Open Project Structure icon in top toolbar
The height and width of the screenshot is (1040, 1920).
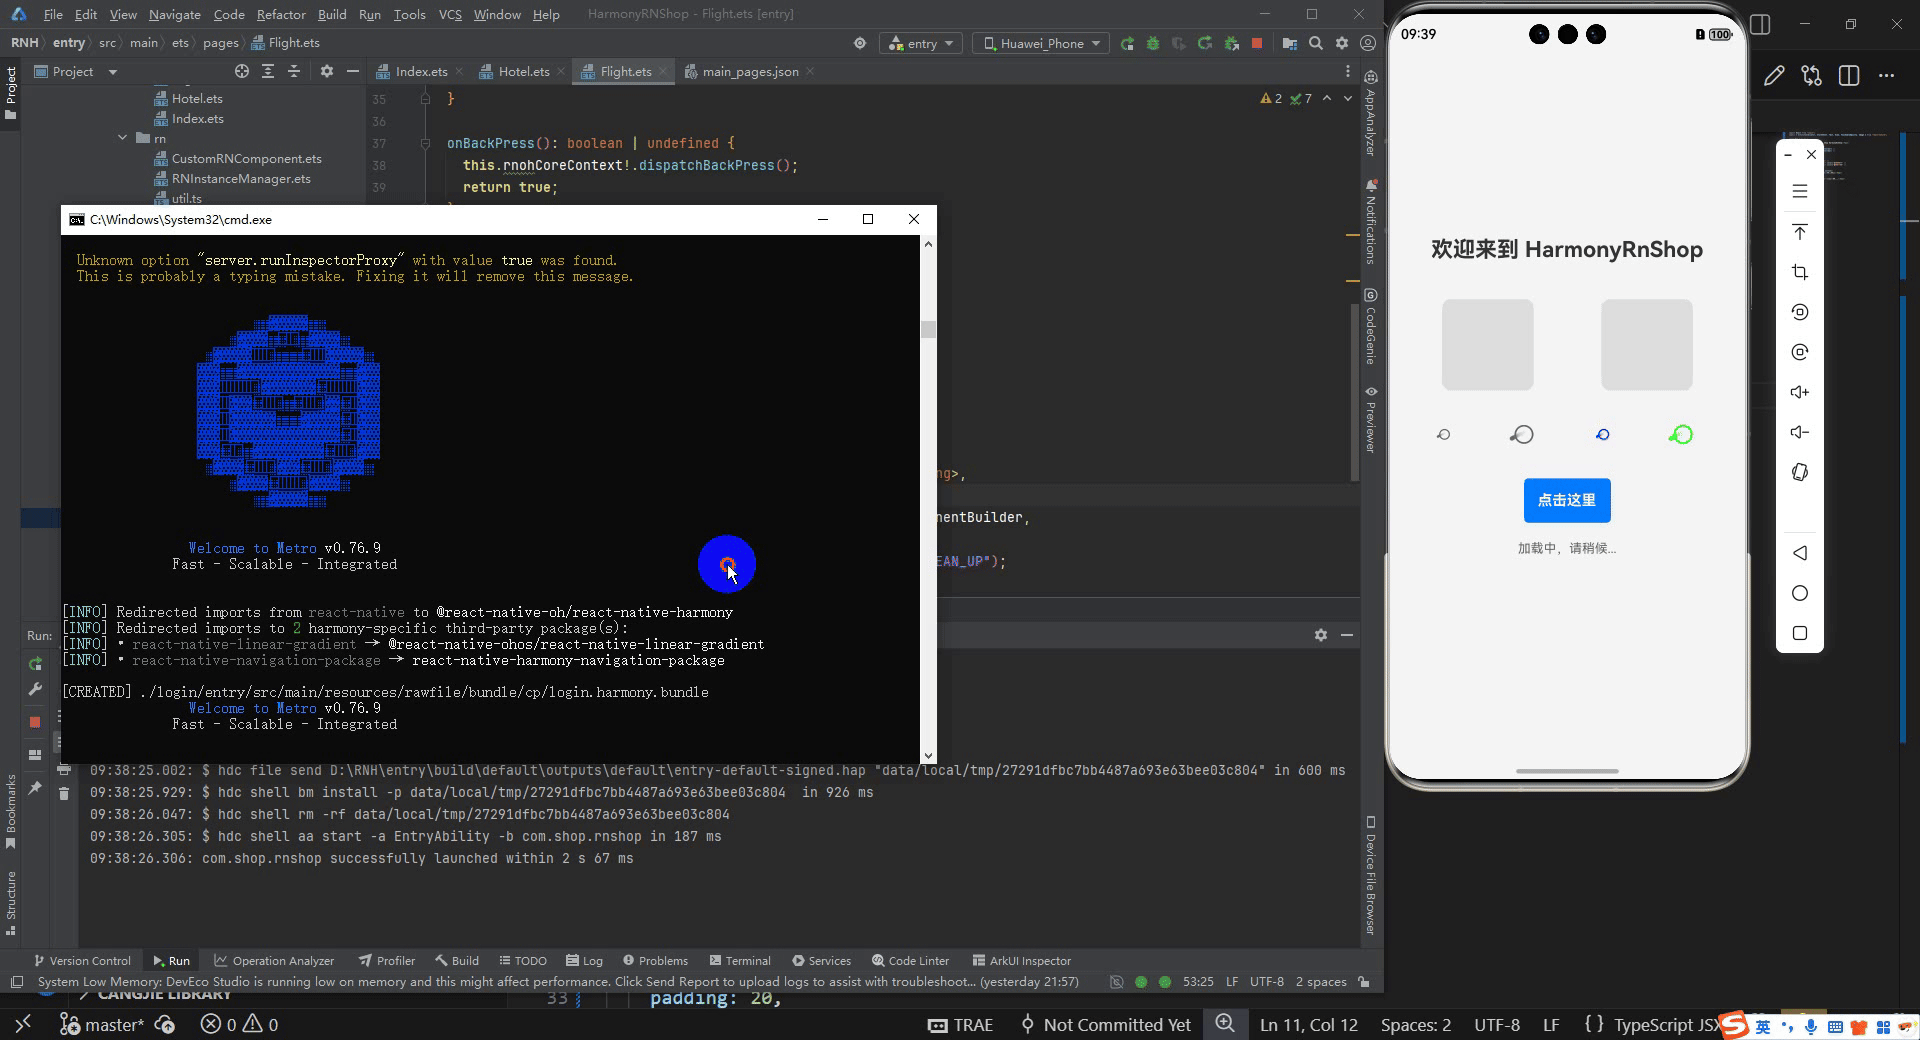(1289, 43)
